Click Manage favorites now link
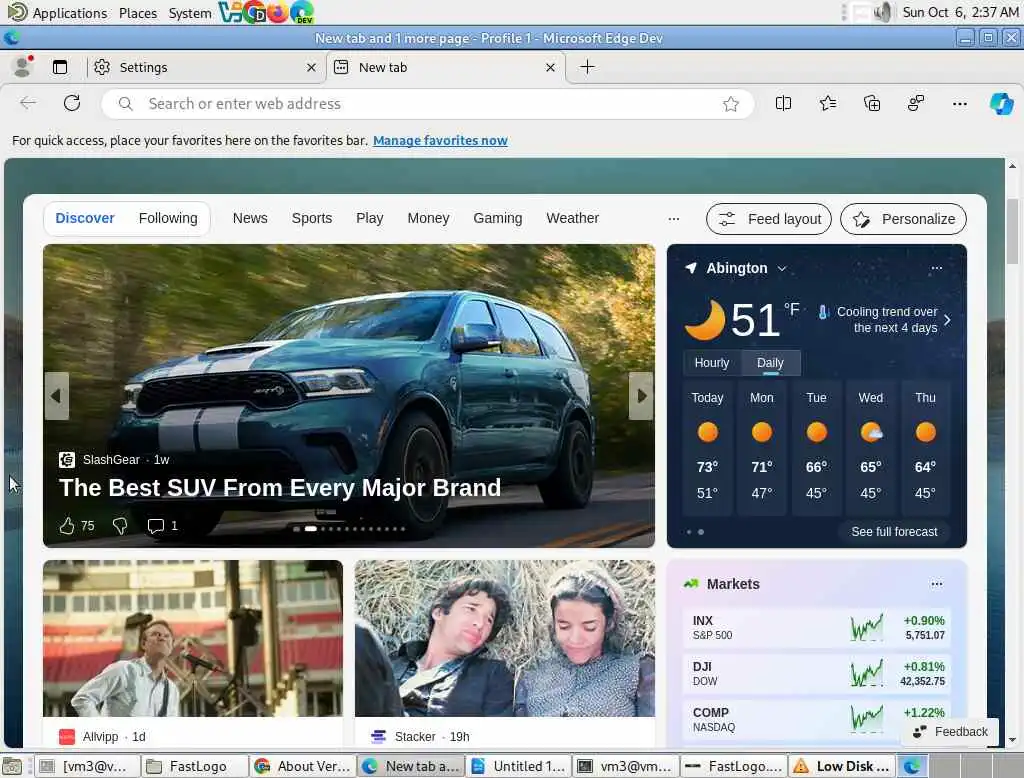Viewport: 1024px width, 778px height. pos(440,140)
